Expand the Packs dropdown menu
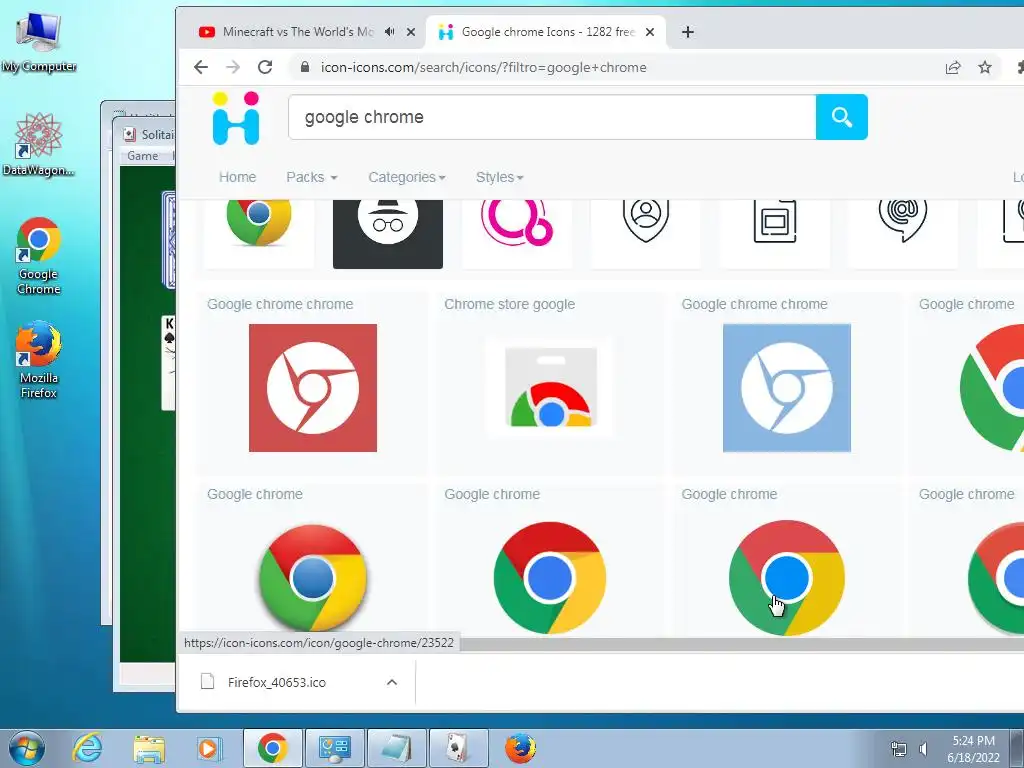This screenshot has width=1024, height=768. point(312,177)
